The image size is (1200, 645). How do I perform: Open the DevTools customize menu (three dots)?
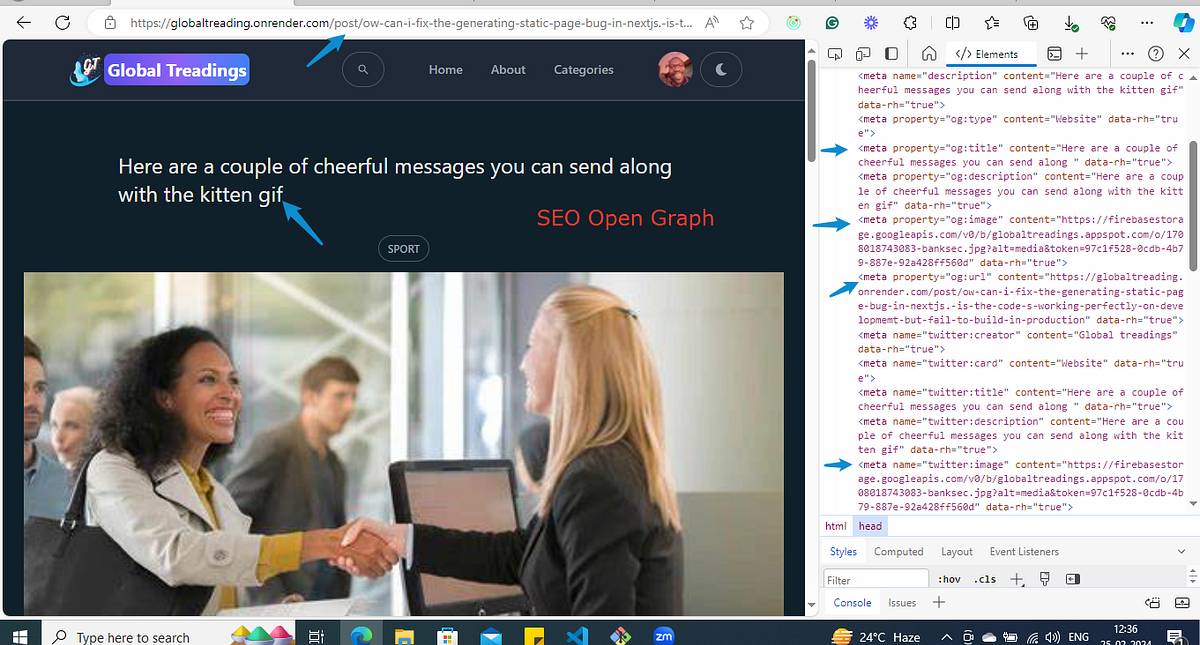tap(1128, 54)
